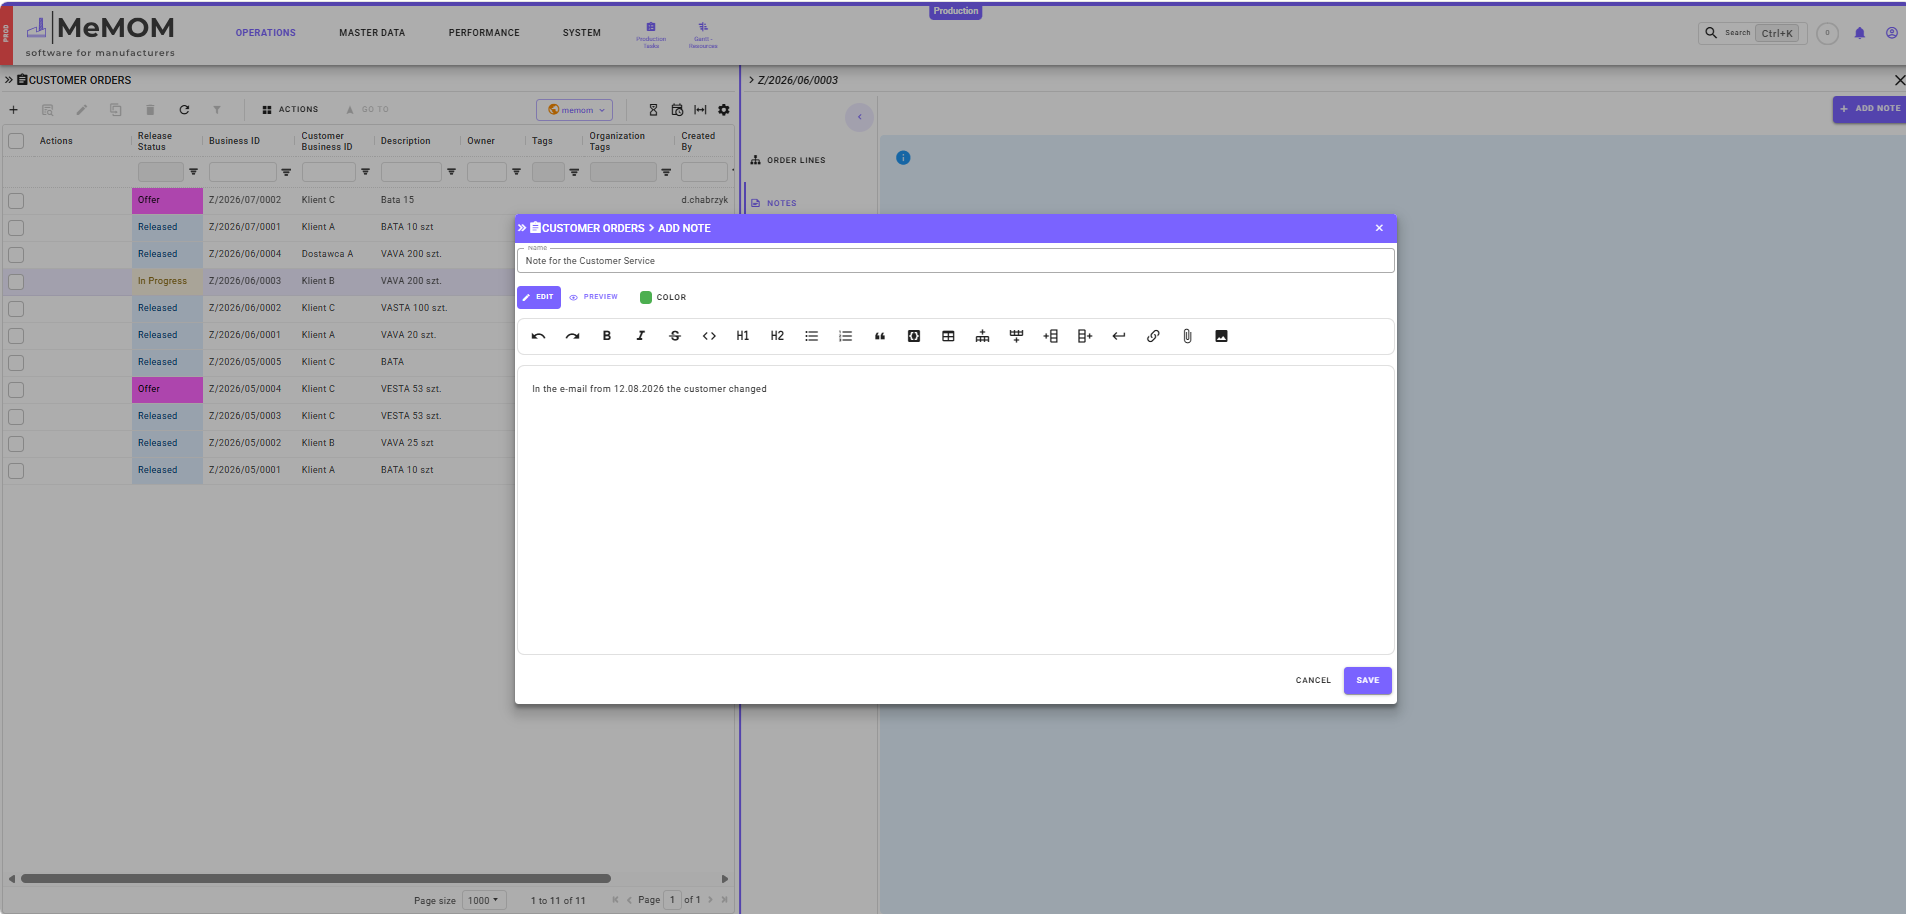Check the row for order Z/2026/07/0002
Image resolution: width=1906 pixels, height=914 pixels.
point(16,201)
